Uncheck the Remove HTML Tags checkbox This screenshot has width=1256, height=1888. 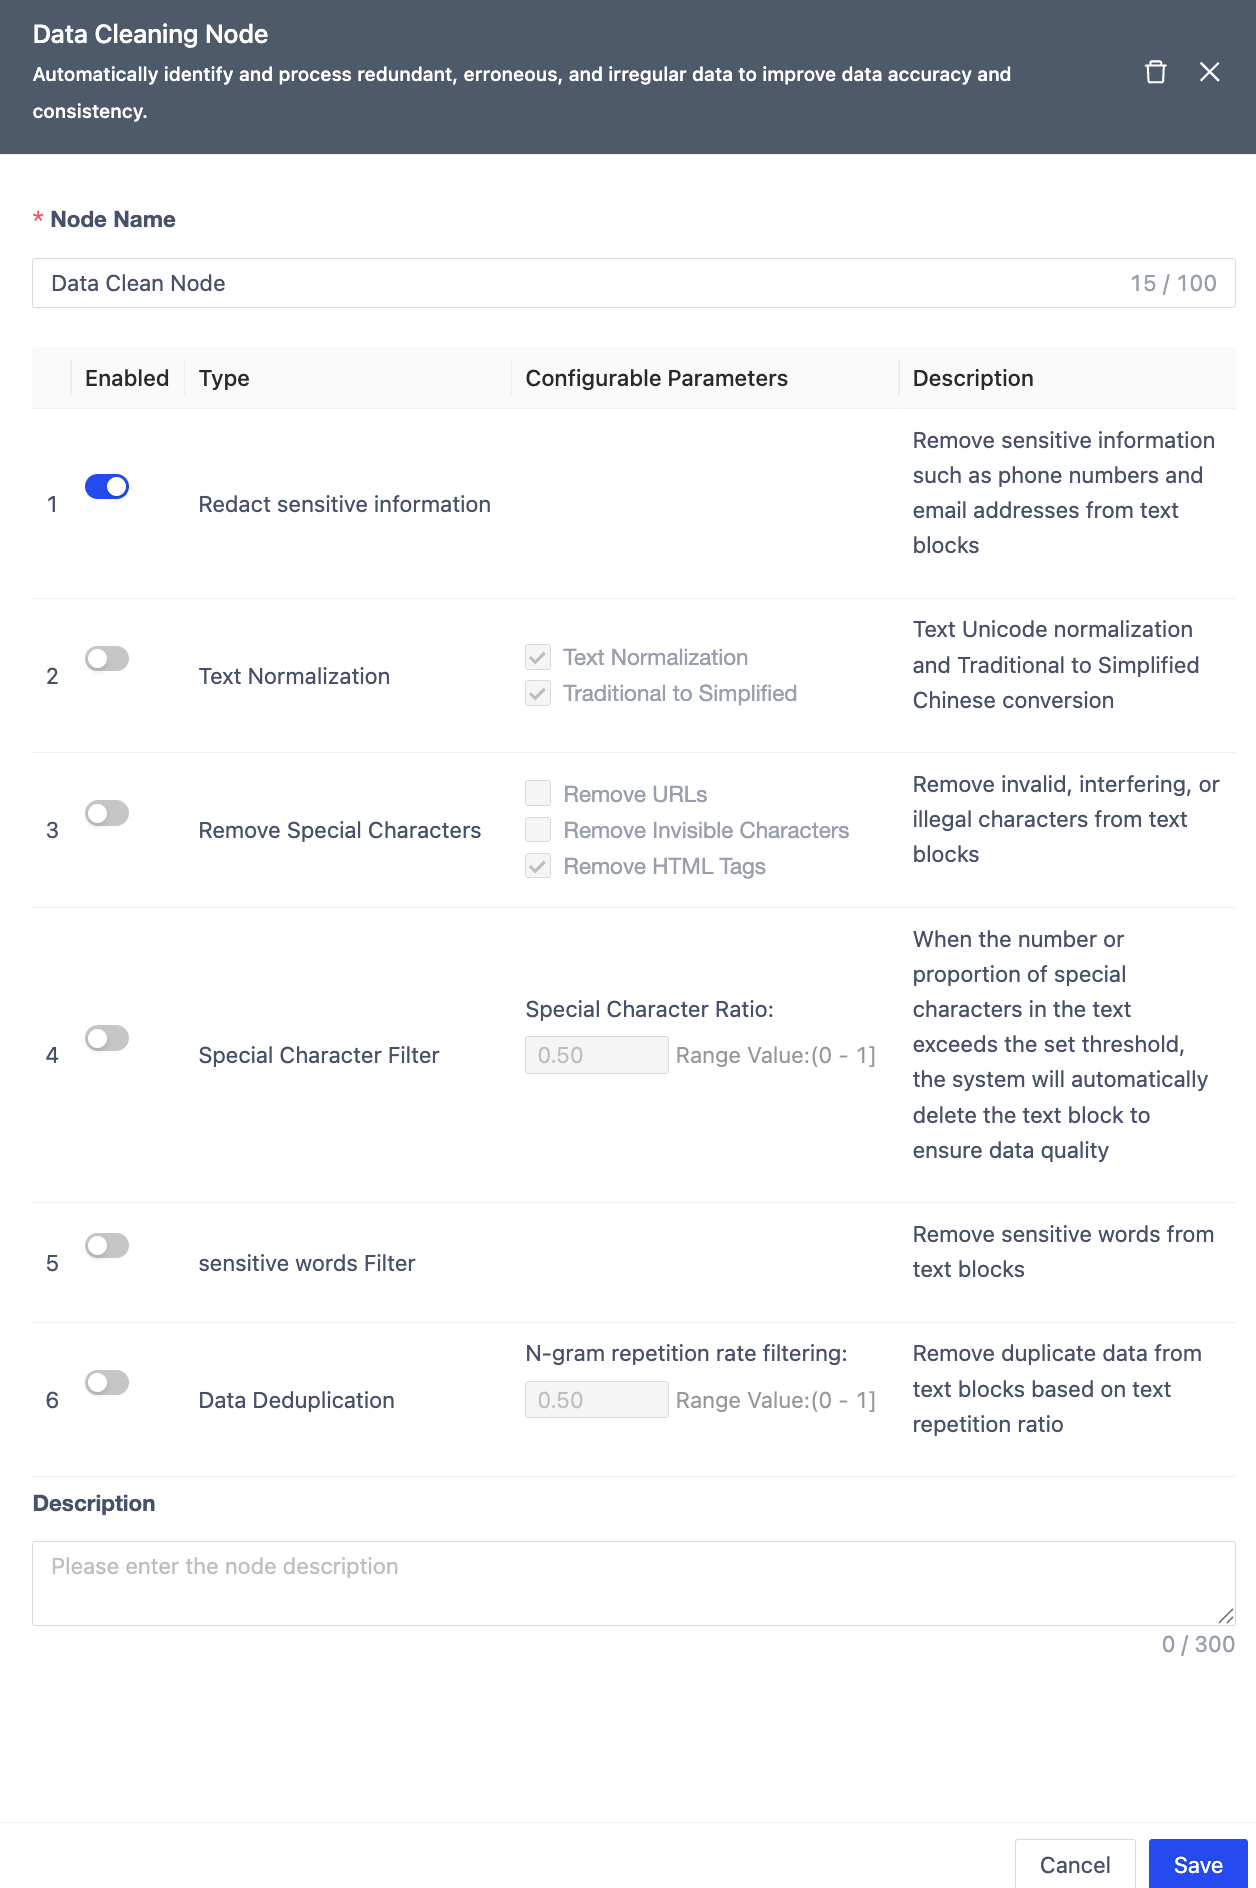click(538, 866)
